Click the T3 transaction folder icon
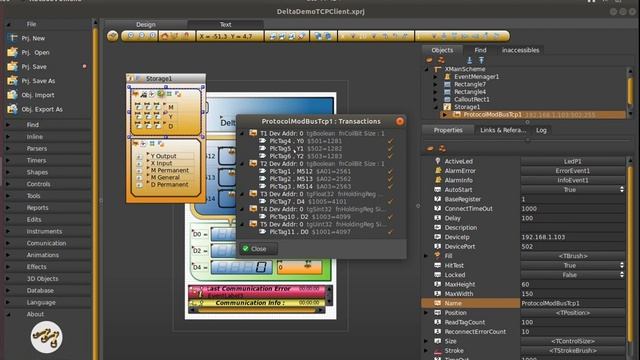The image size is (640, 360). 253,194
